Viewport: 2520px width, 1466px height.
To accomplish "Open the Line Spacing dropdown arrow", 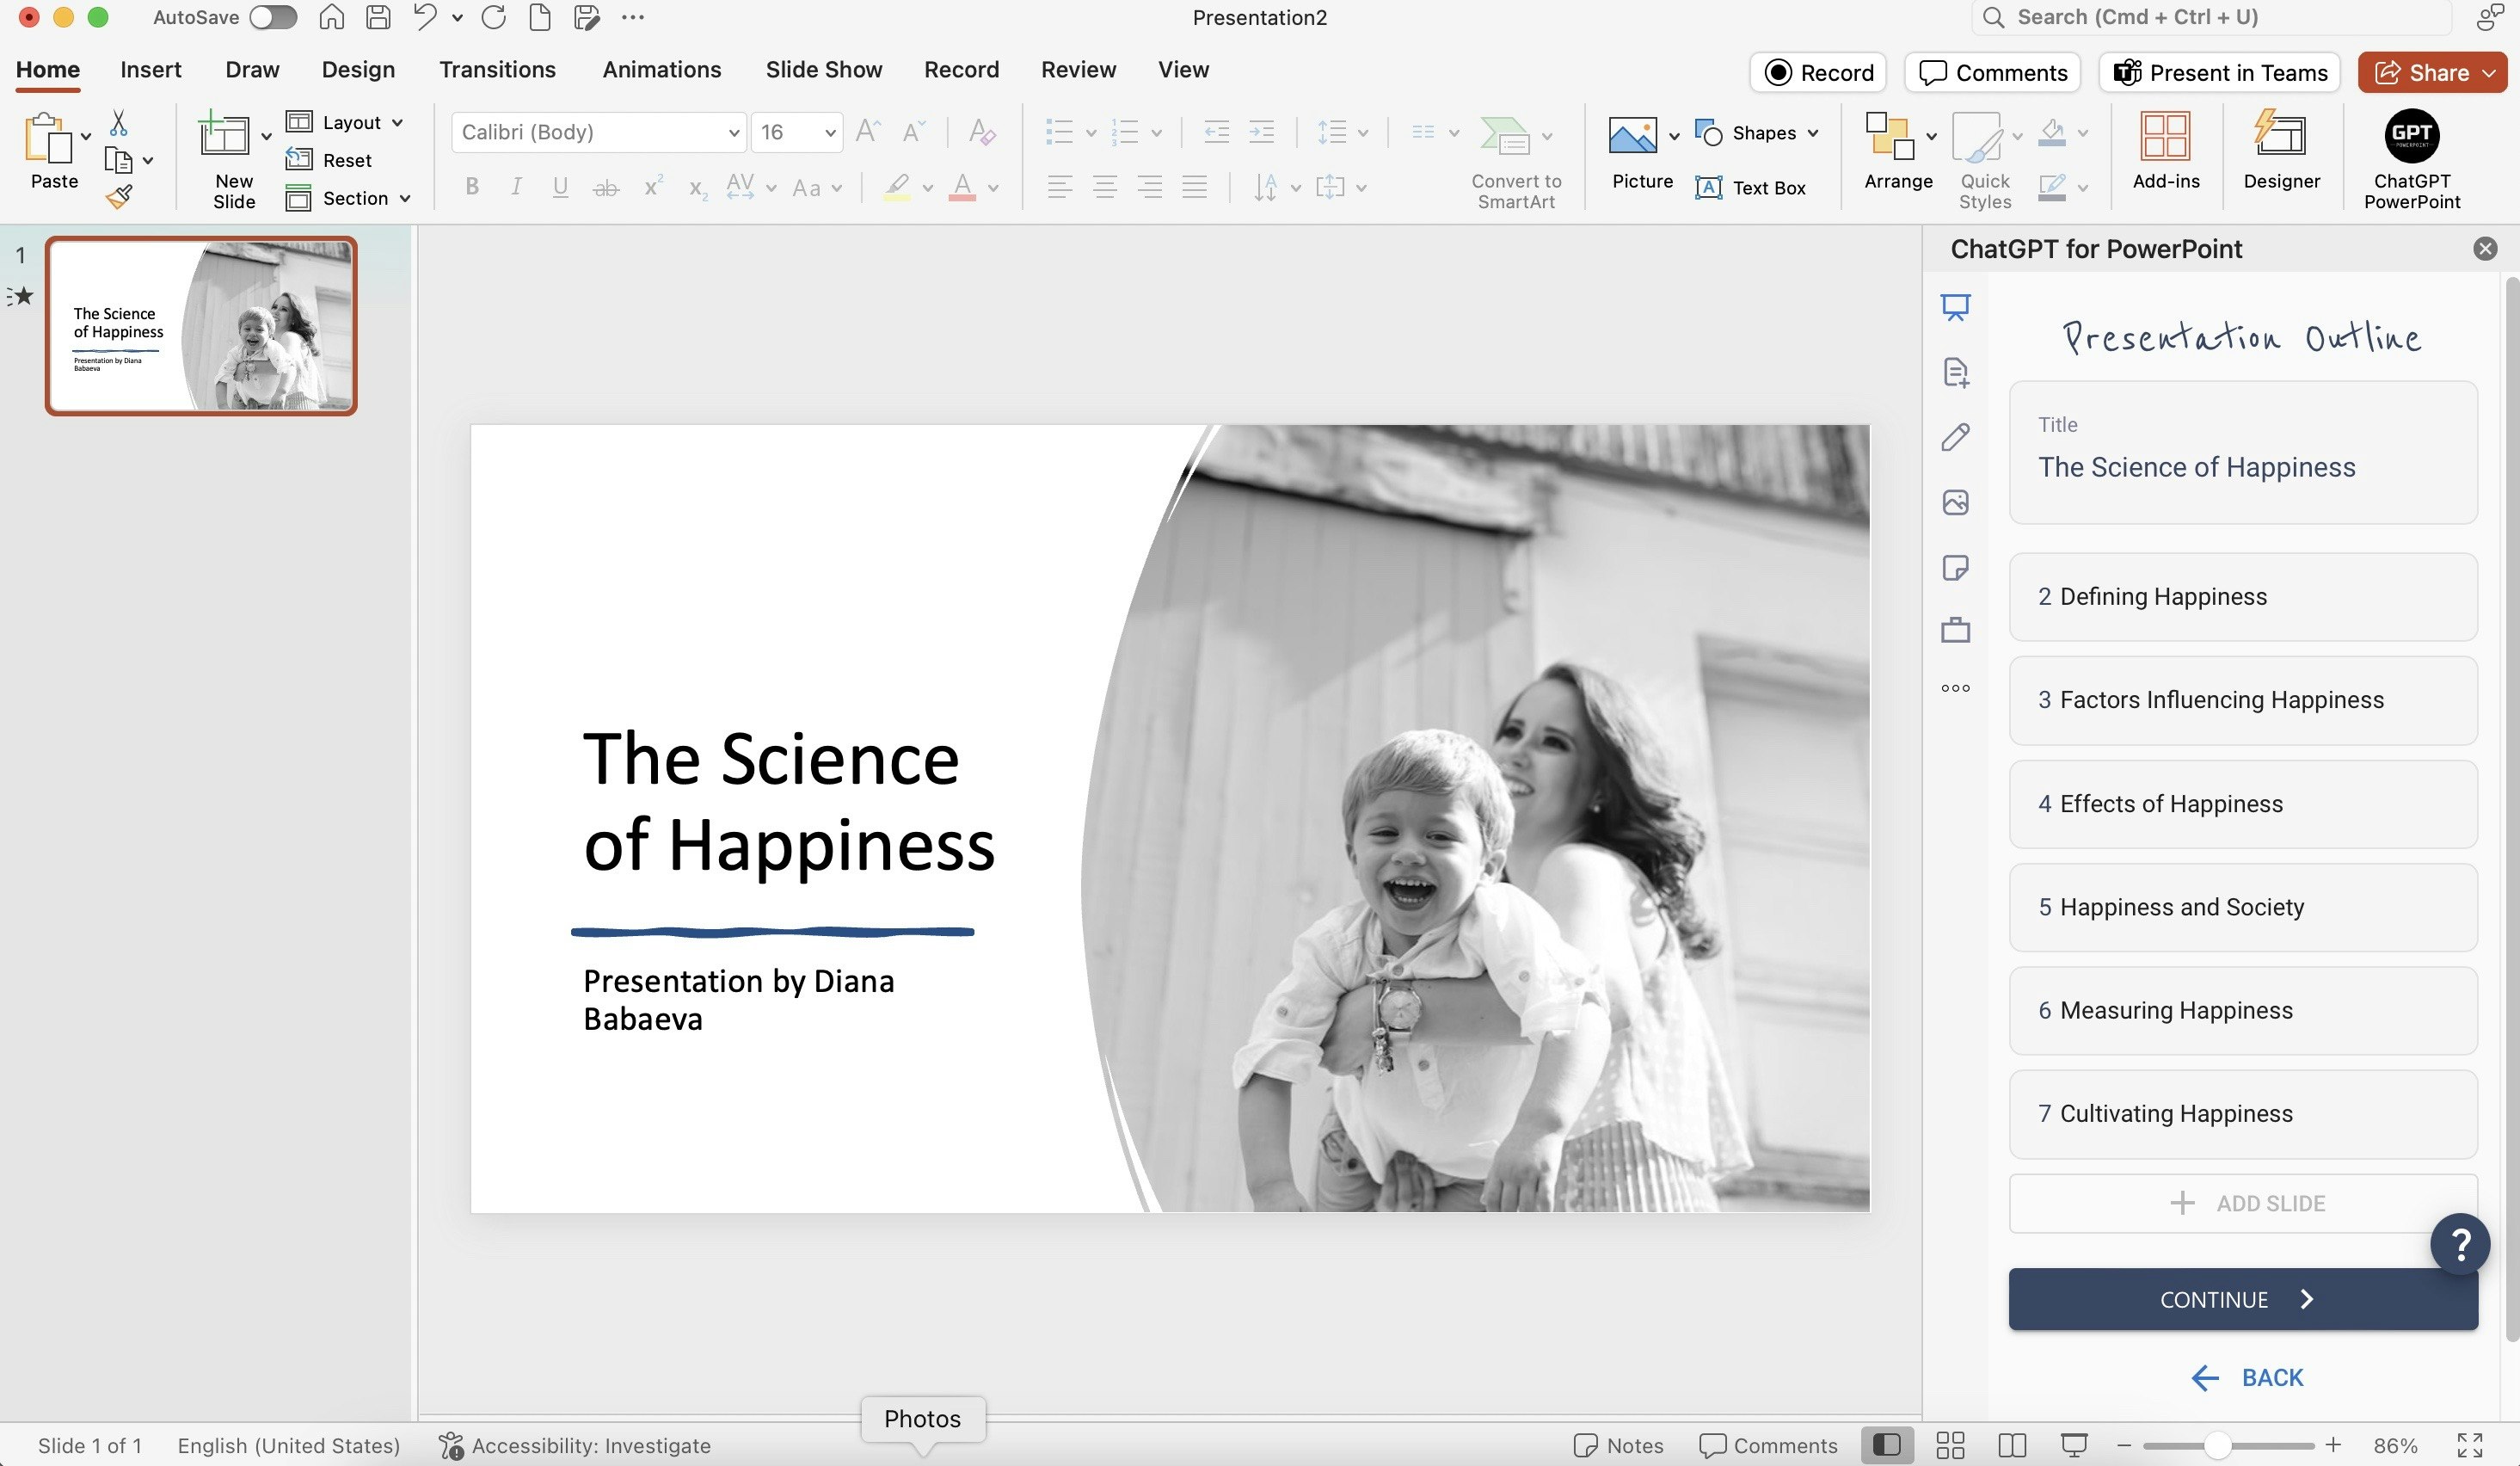I will coord(1363,133).
